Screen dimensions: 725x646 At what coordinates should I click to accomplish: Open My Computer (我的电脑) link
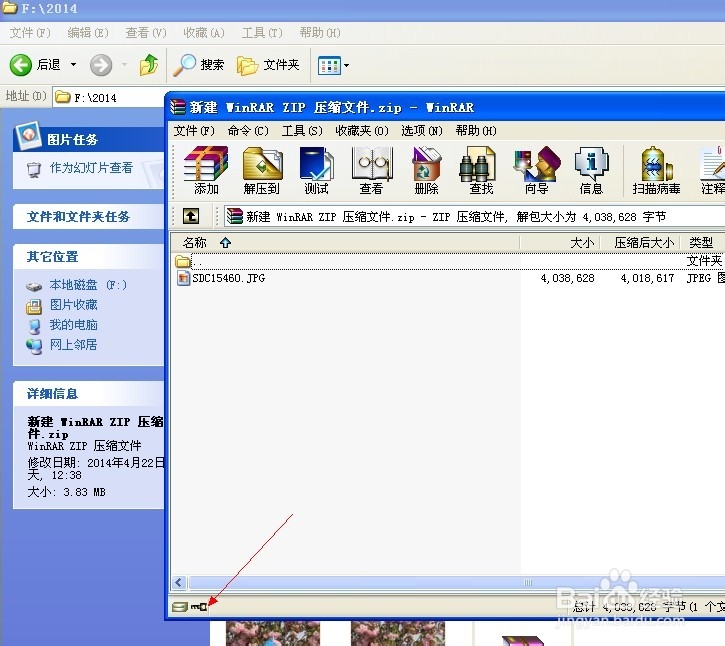(74, 325)
